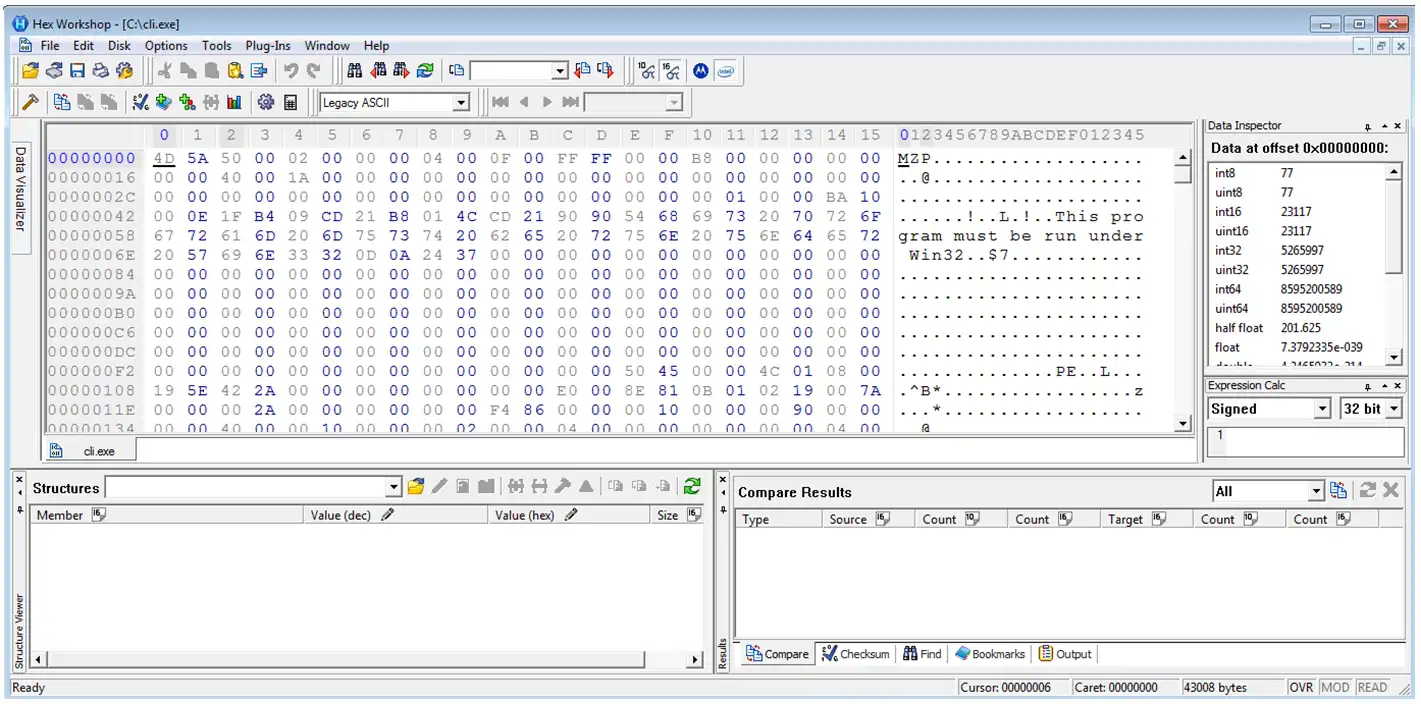Open the goto offset combo box dropdown
This screenshot has height=704, width=1421.
(560, 71)
